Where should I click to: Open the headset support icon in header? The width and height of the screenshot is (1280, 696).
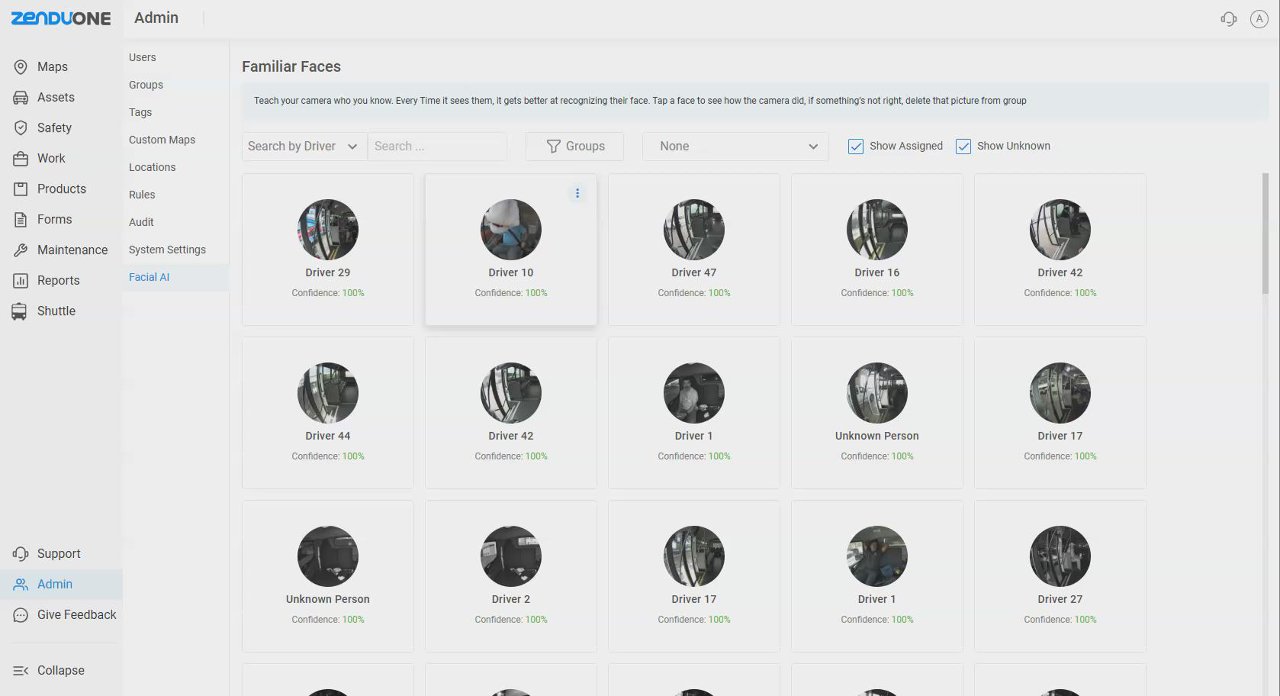pyautogui.click(x=1229, y=19)
